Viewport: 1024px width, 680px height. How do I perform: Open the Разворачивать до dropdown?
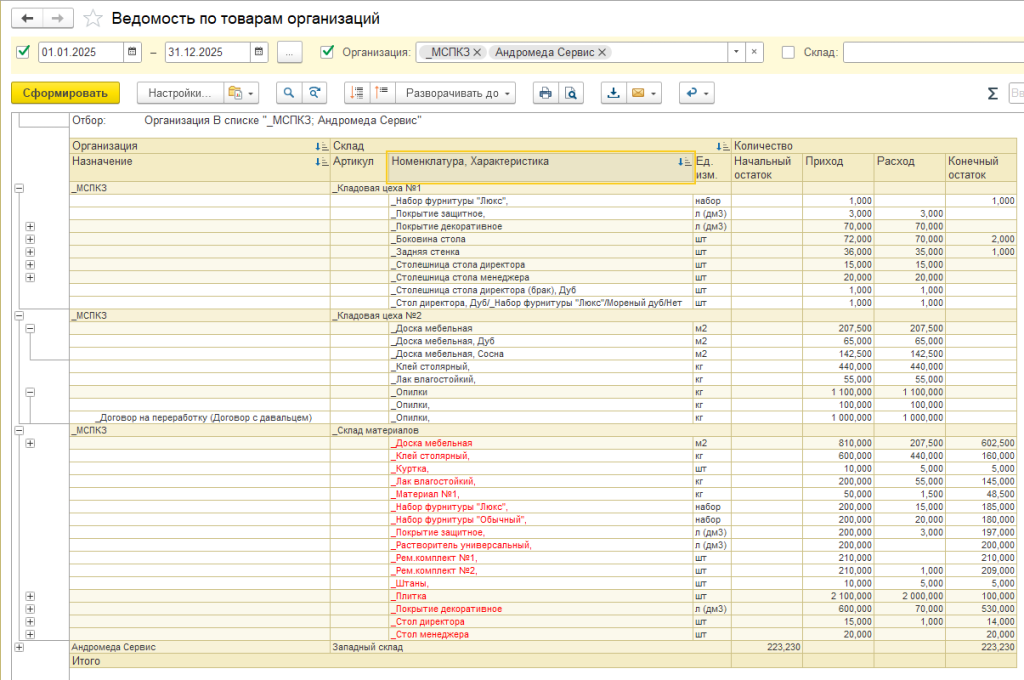point(456,93)
